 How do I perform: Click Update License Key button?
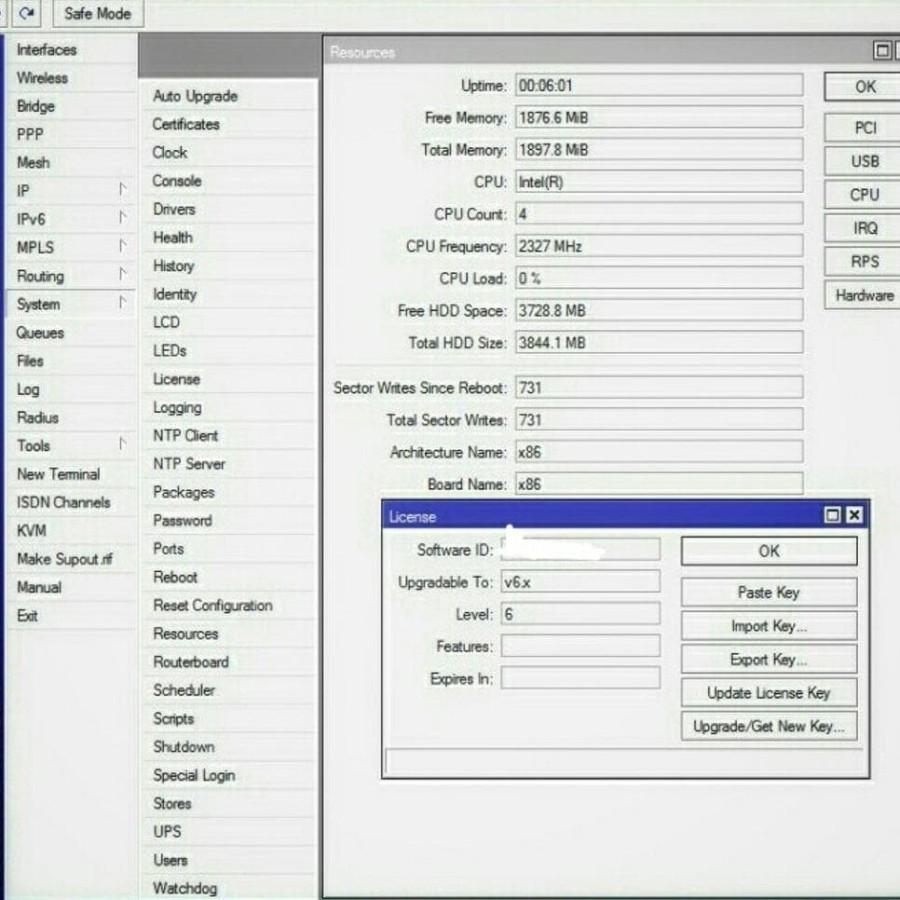coord(769,693)
